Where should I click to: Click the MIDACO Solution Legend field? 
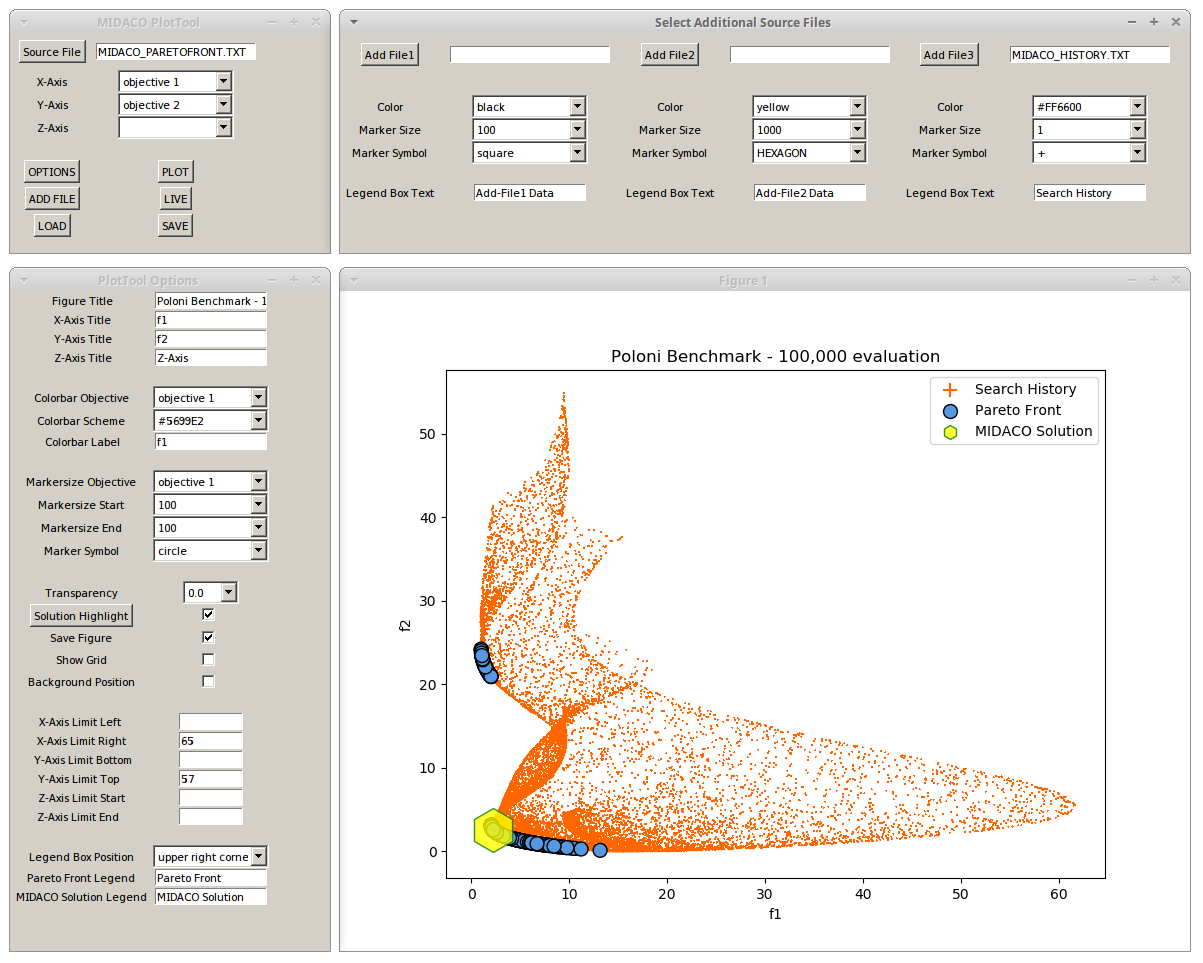pyautogui.click(x=211, y=897)
